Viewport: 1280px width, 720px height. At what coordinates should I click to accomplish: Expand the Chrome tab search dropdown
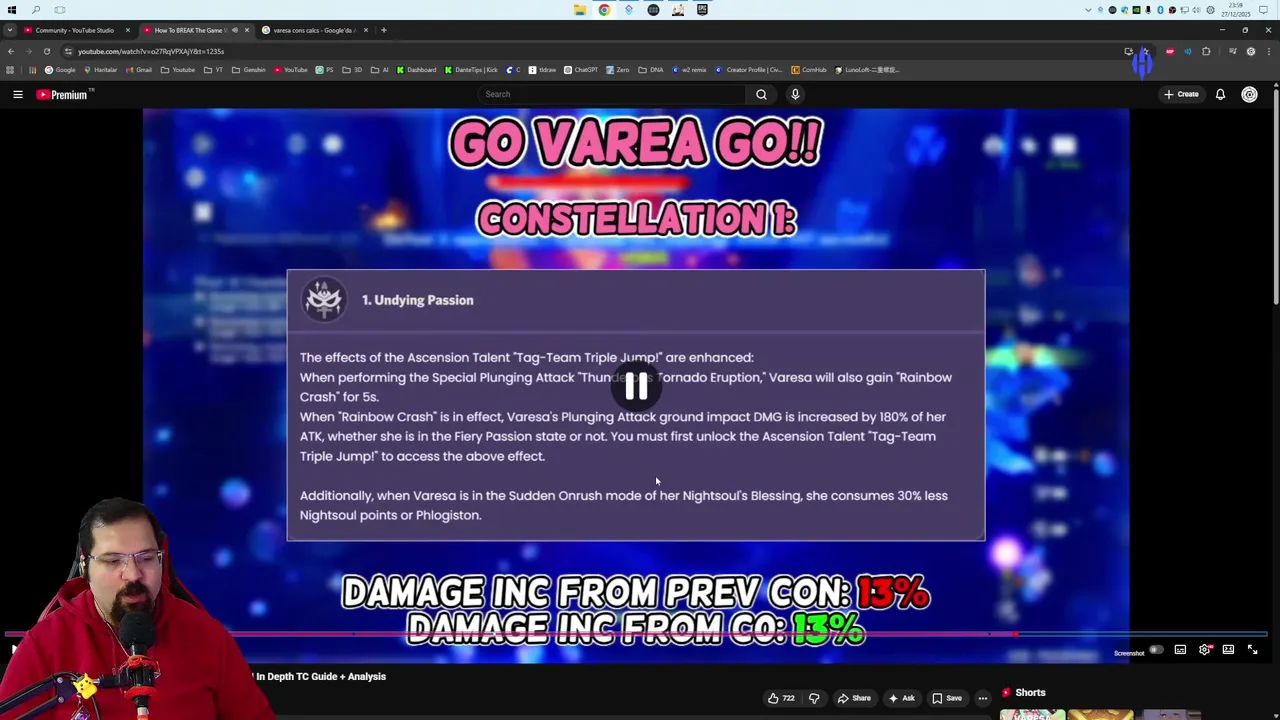tap(10, 30)
